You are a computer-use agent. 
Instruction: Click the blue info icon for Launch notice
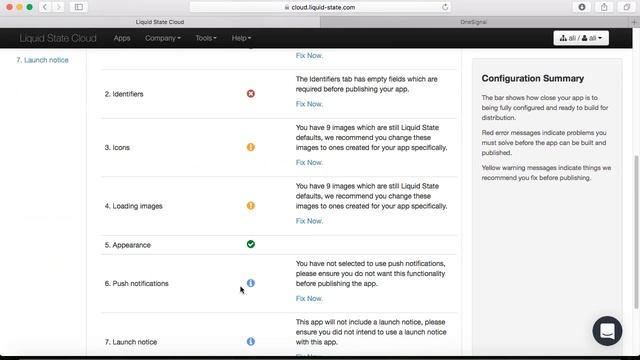[x=251, y=341]
